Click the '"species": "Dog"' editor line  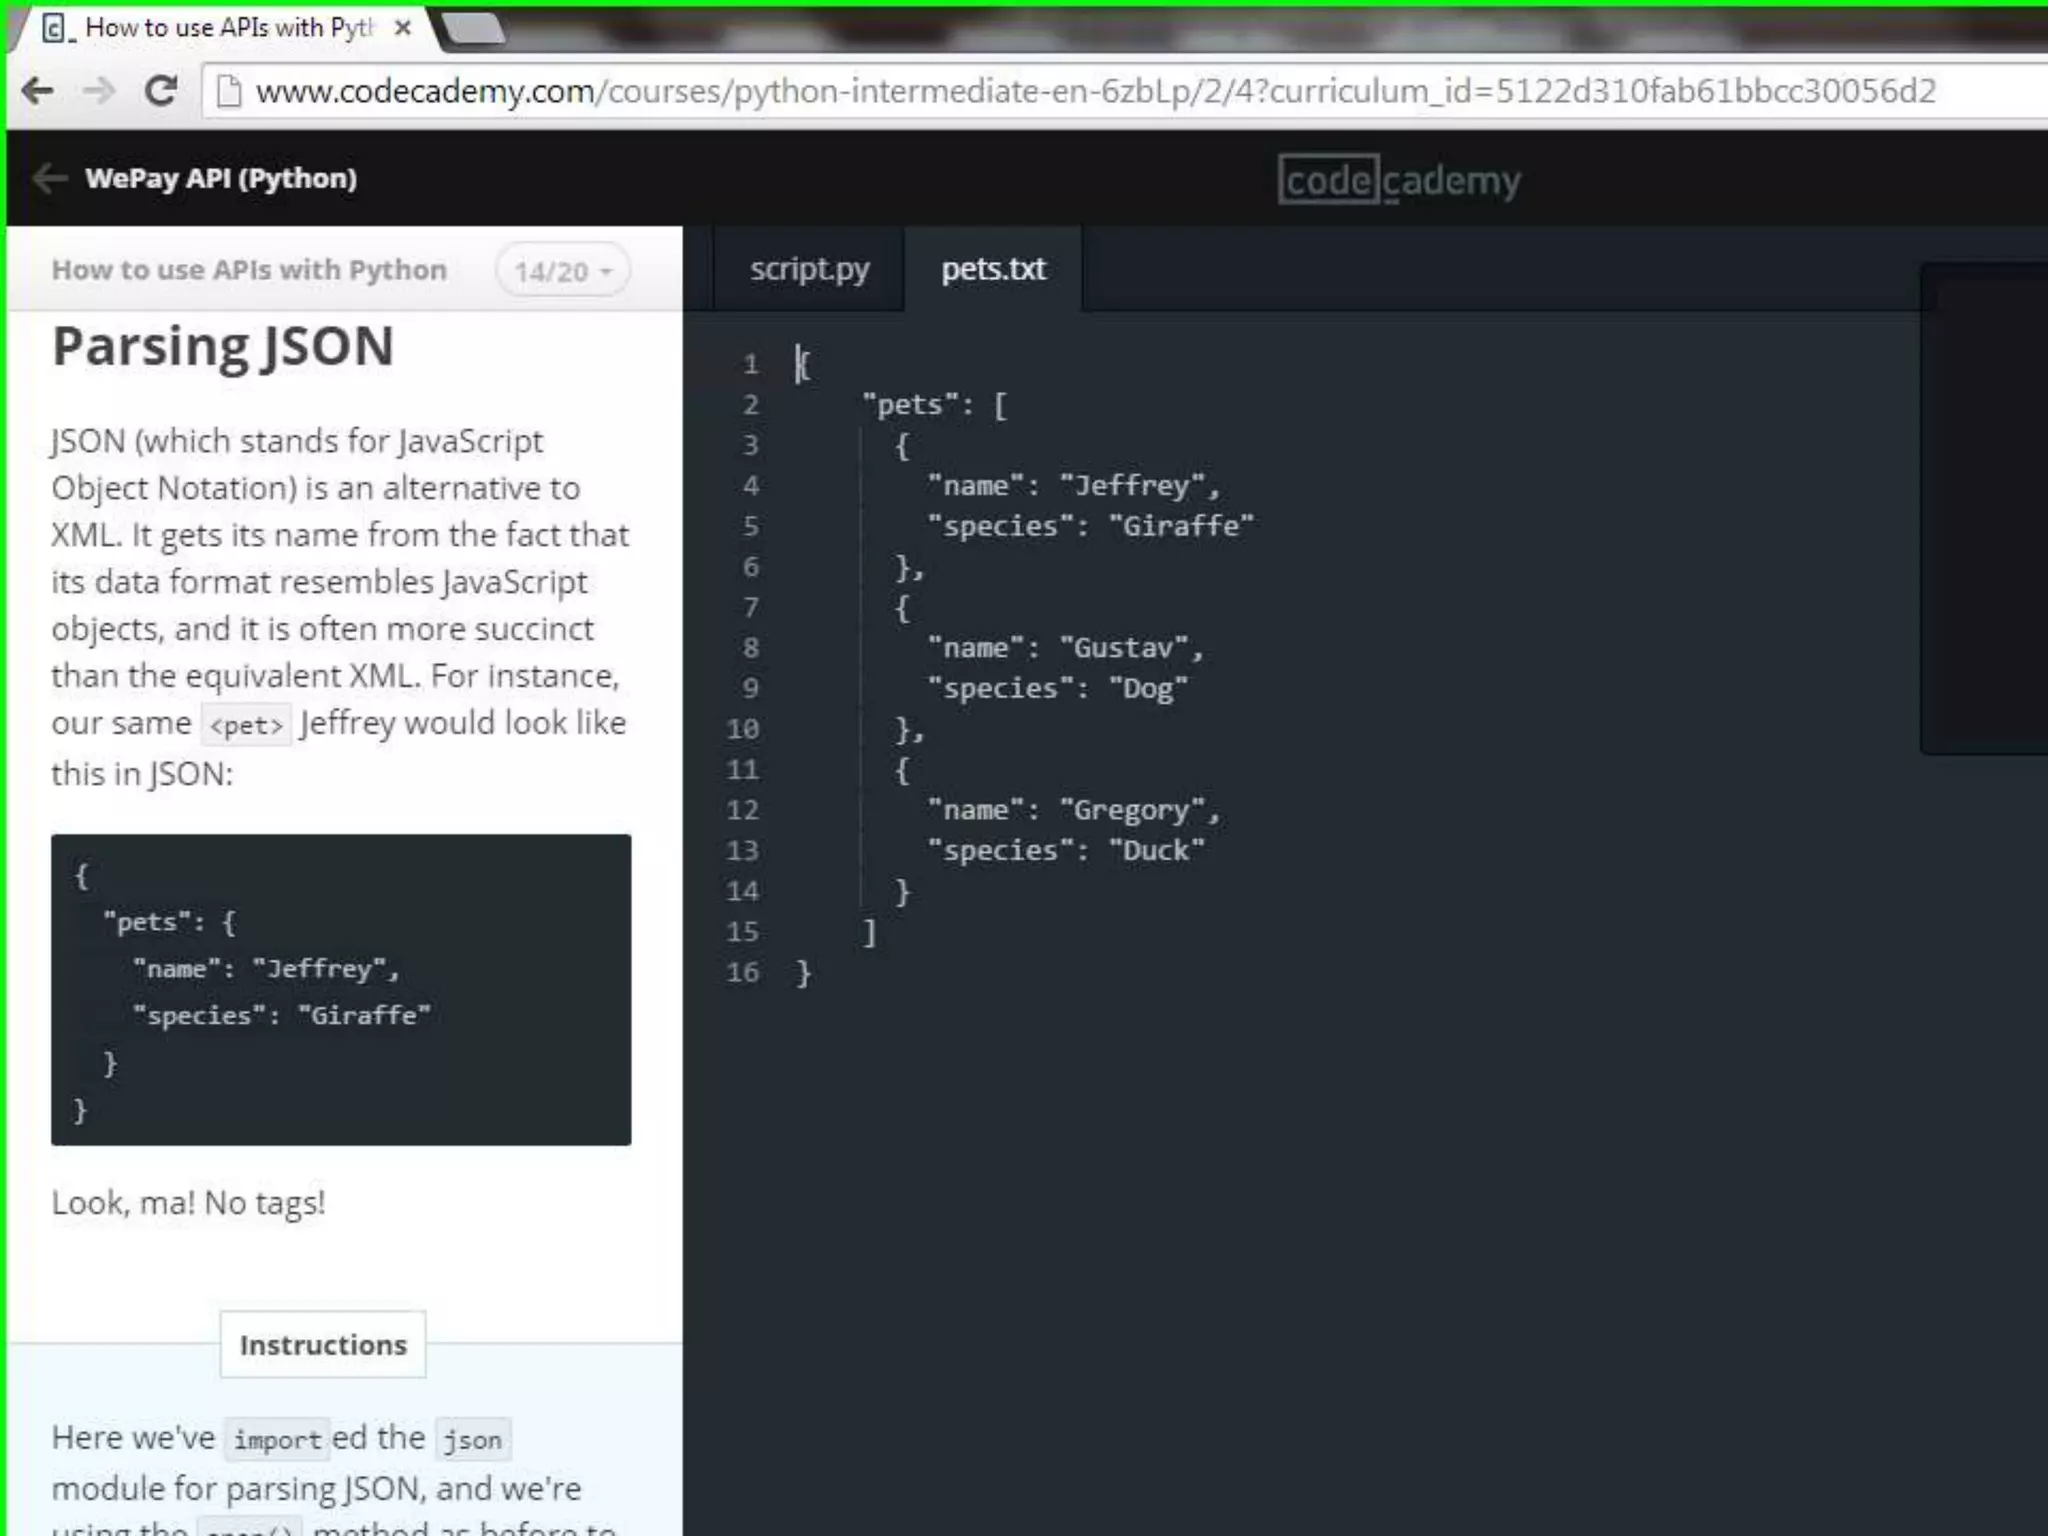(x=1058, y=689)
